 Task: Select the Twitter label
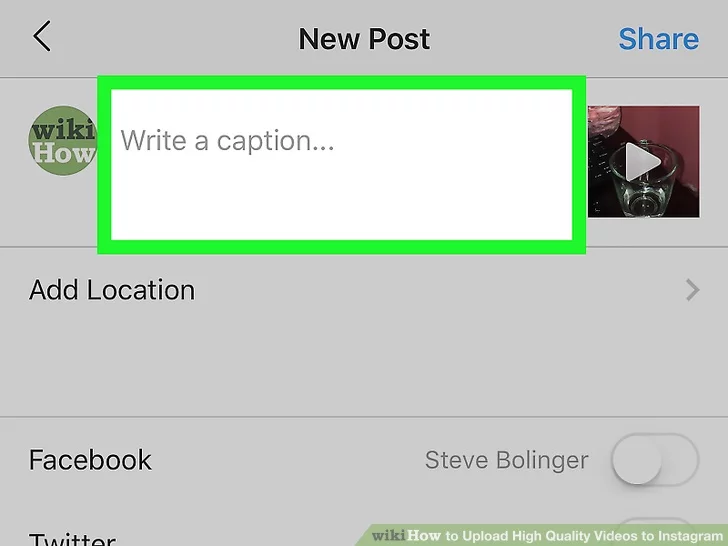tap(72, 539)
